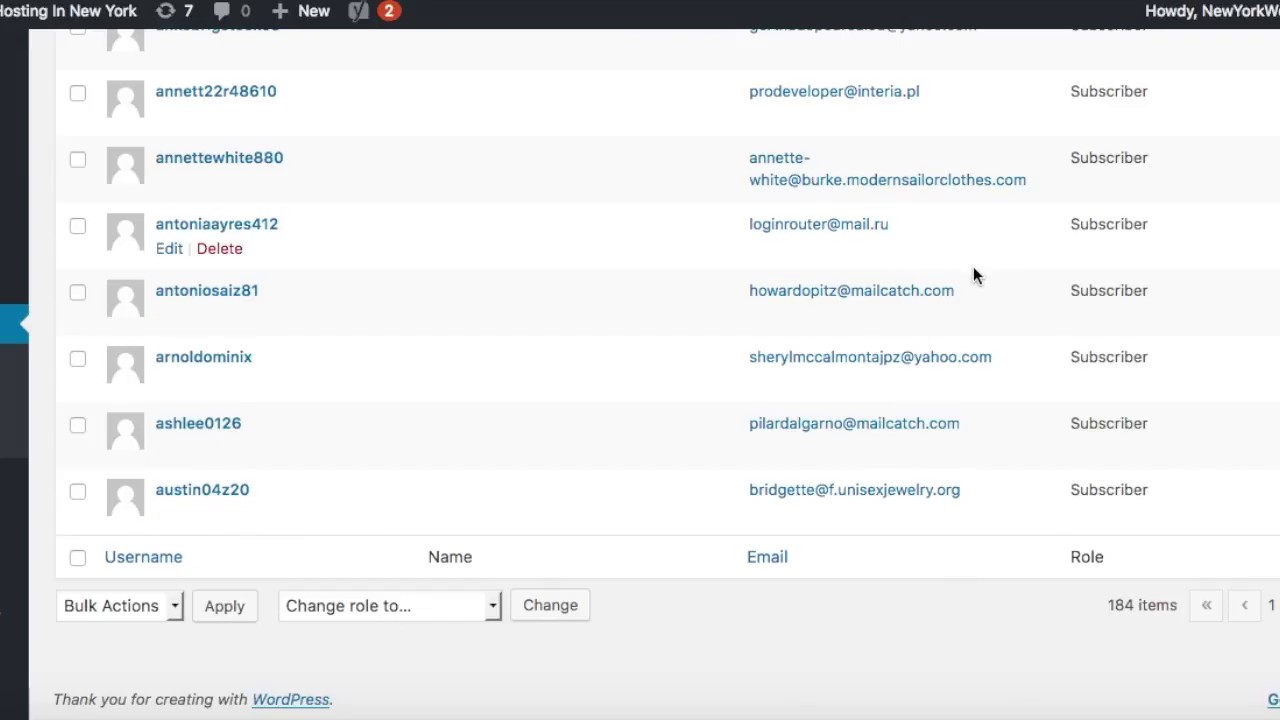Sort by Username footer column
The width and height of the screenshot is (1280, 720).
click(144, 557)
